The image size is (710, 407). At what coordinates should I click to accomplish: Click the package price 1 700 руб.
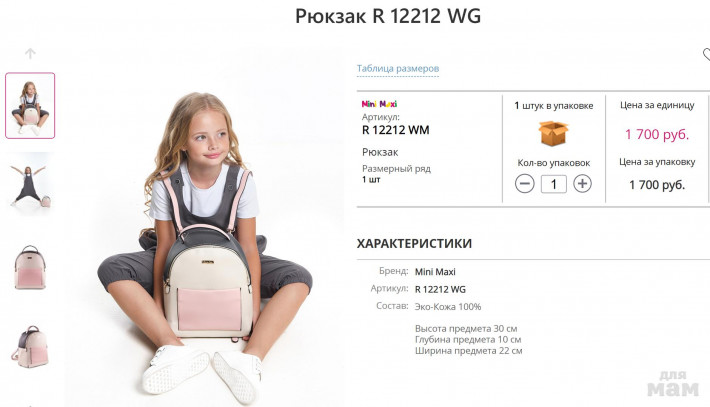click(x=657, y=185)
